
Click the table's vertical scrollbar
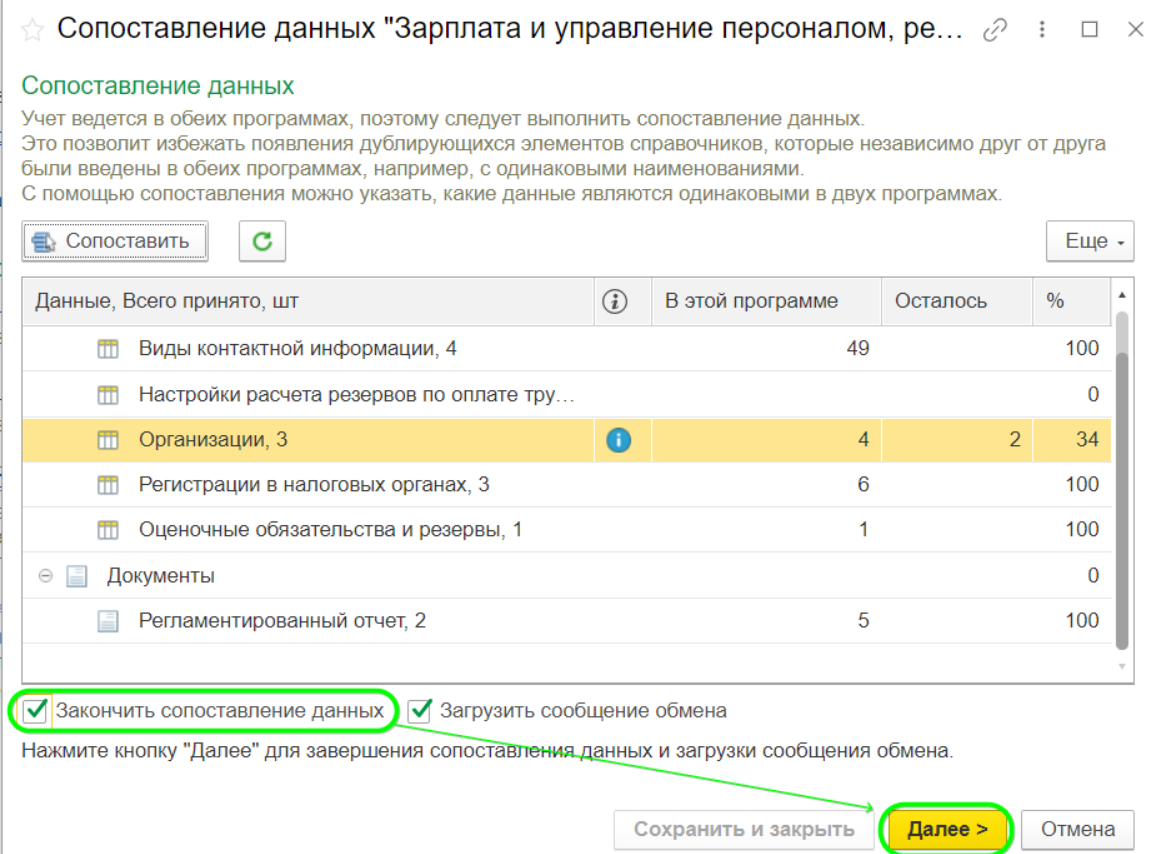coord(1122,480)
